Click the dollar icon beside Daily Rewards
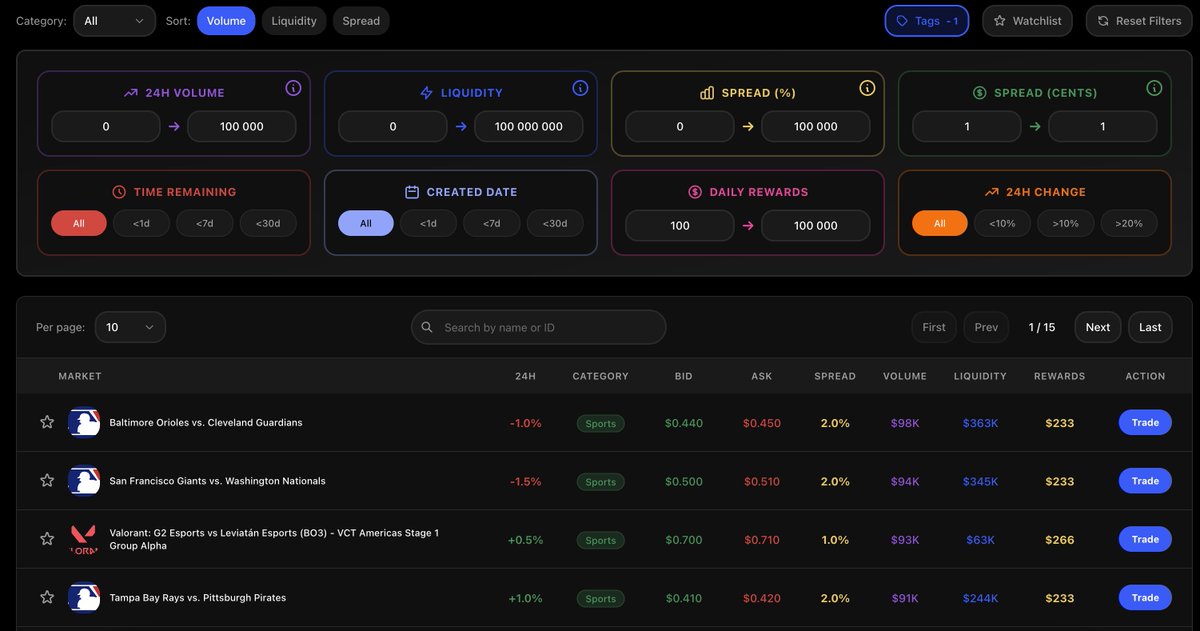This screenshot has height=631, width=1200. [695, 192]
